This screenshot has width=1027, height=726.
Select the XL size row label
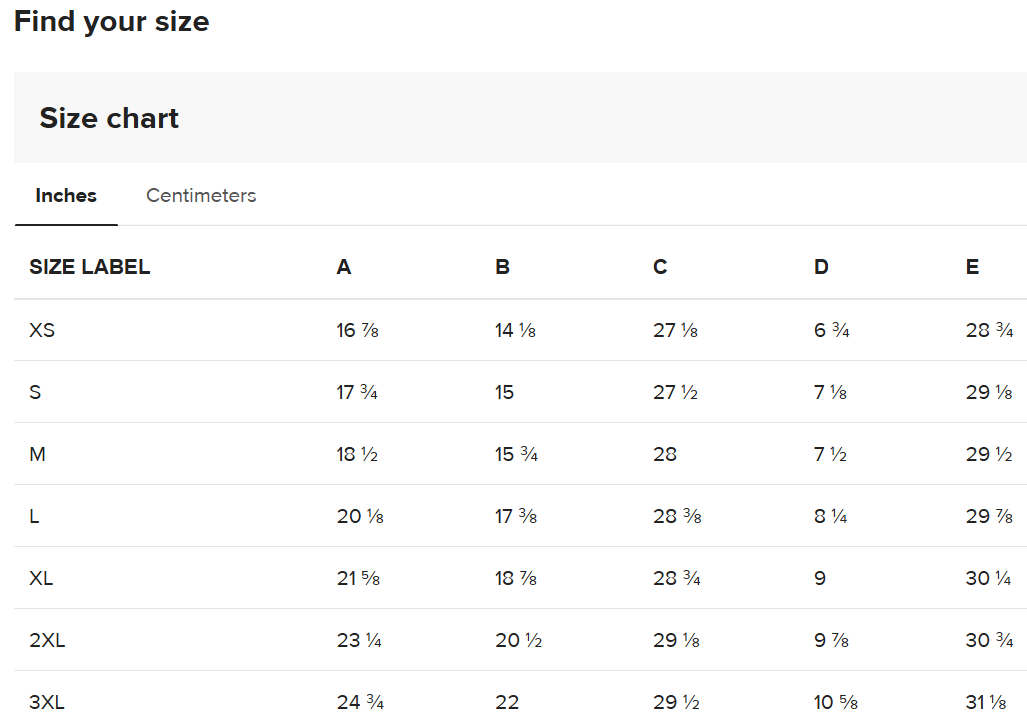41,578
